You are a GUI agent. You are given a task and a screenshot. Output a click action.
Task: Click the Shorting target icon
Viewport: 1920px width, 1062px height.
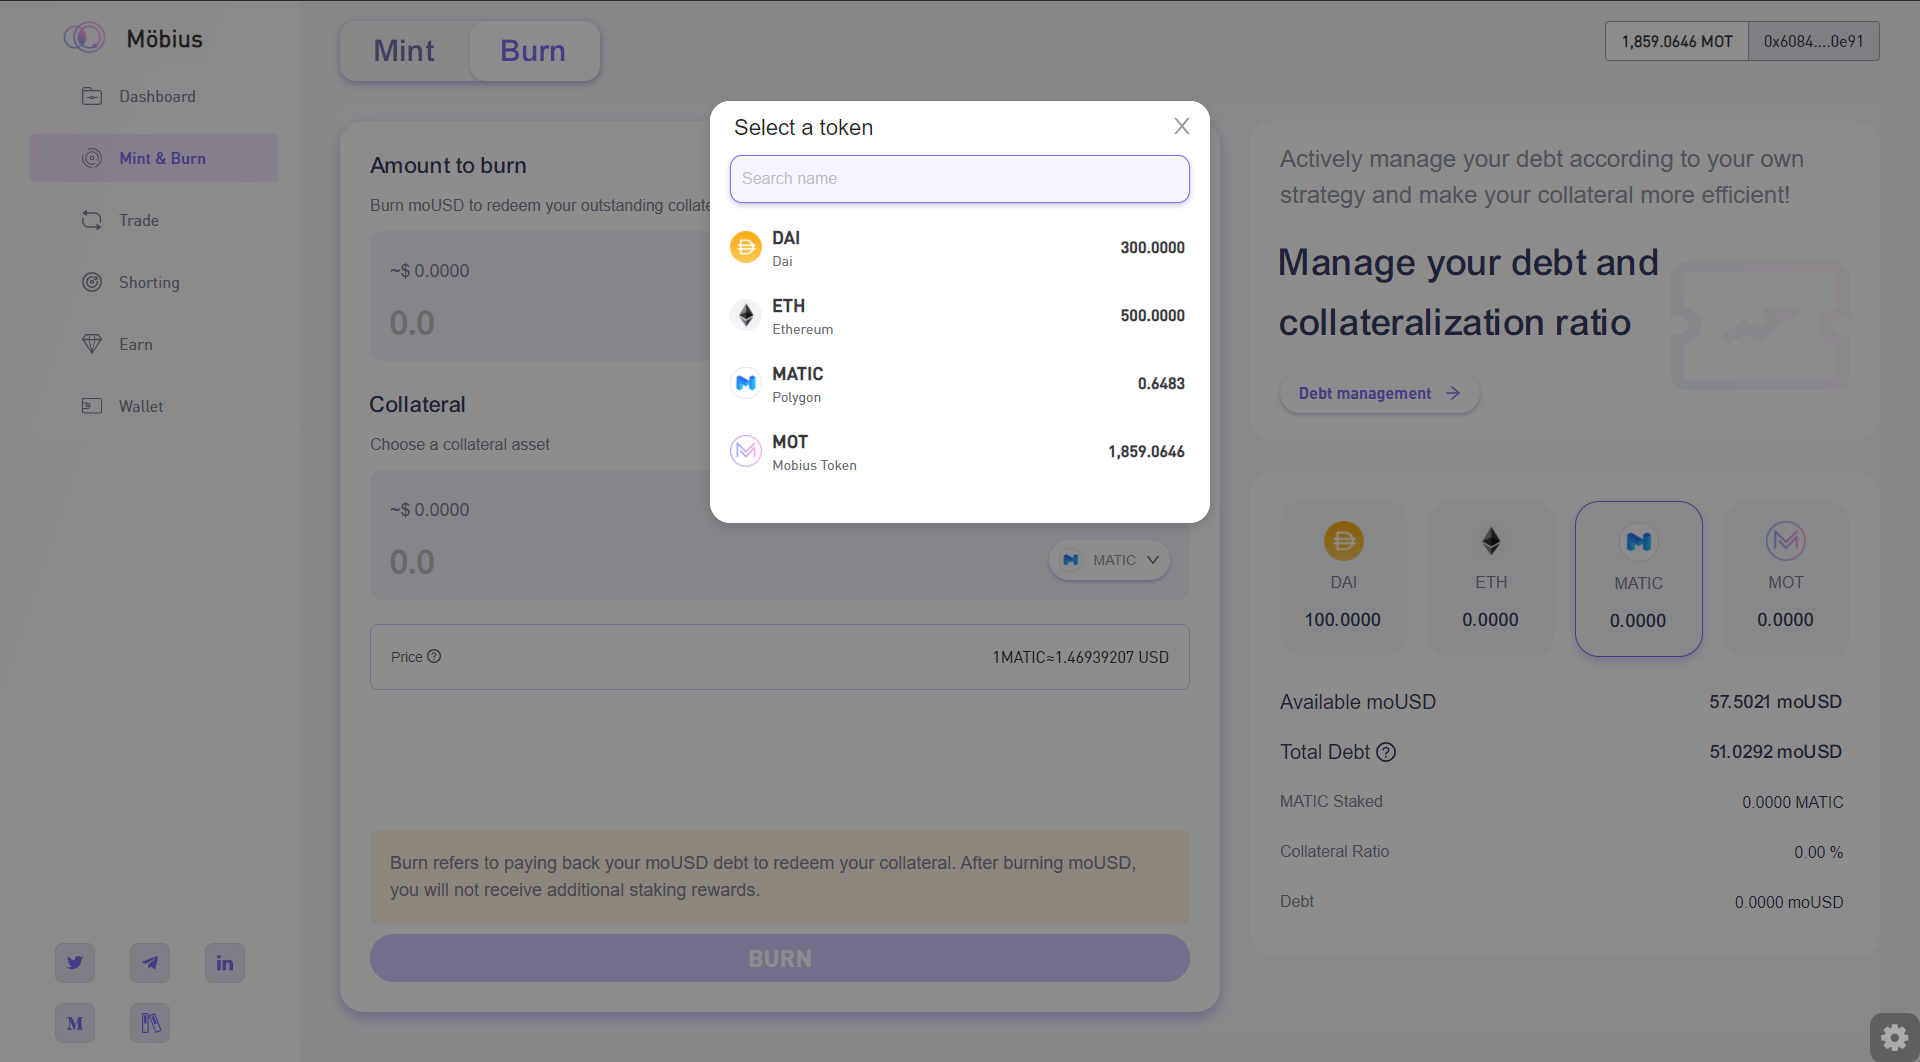92,282
